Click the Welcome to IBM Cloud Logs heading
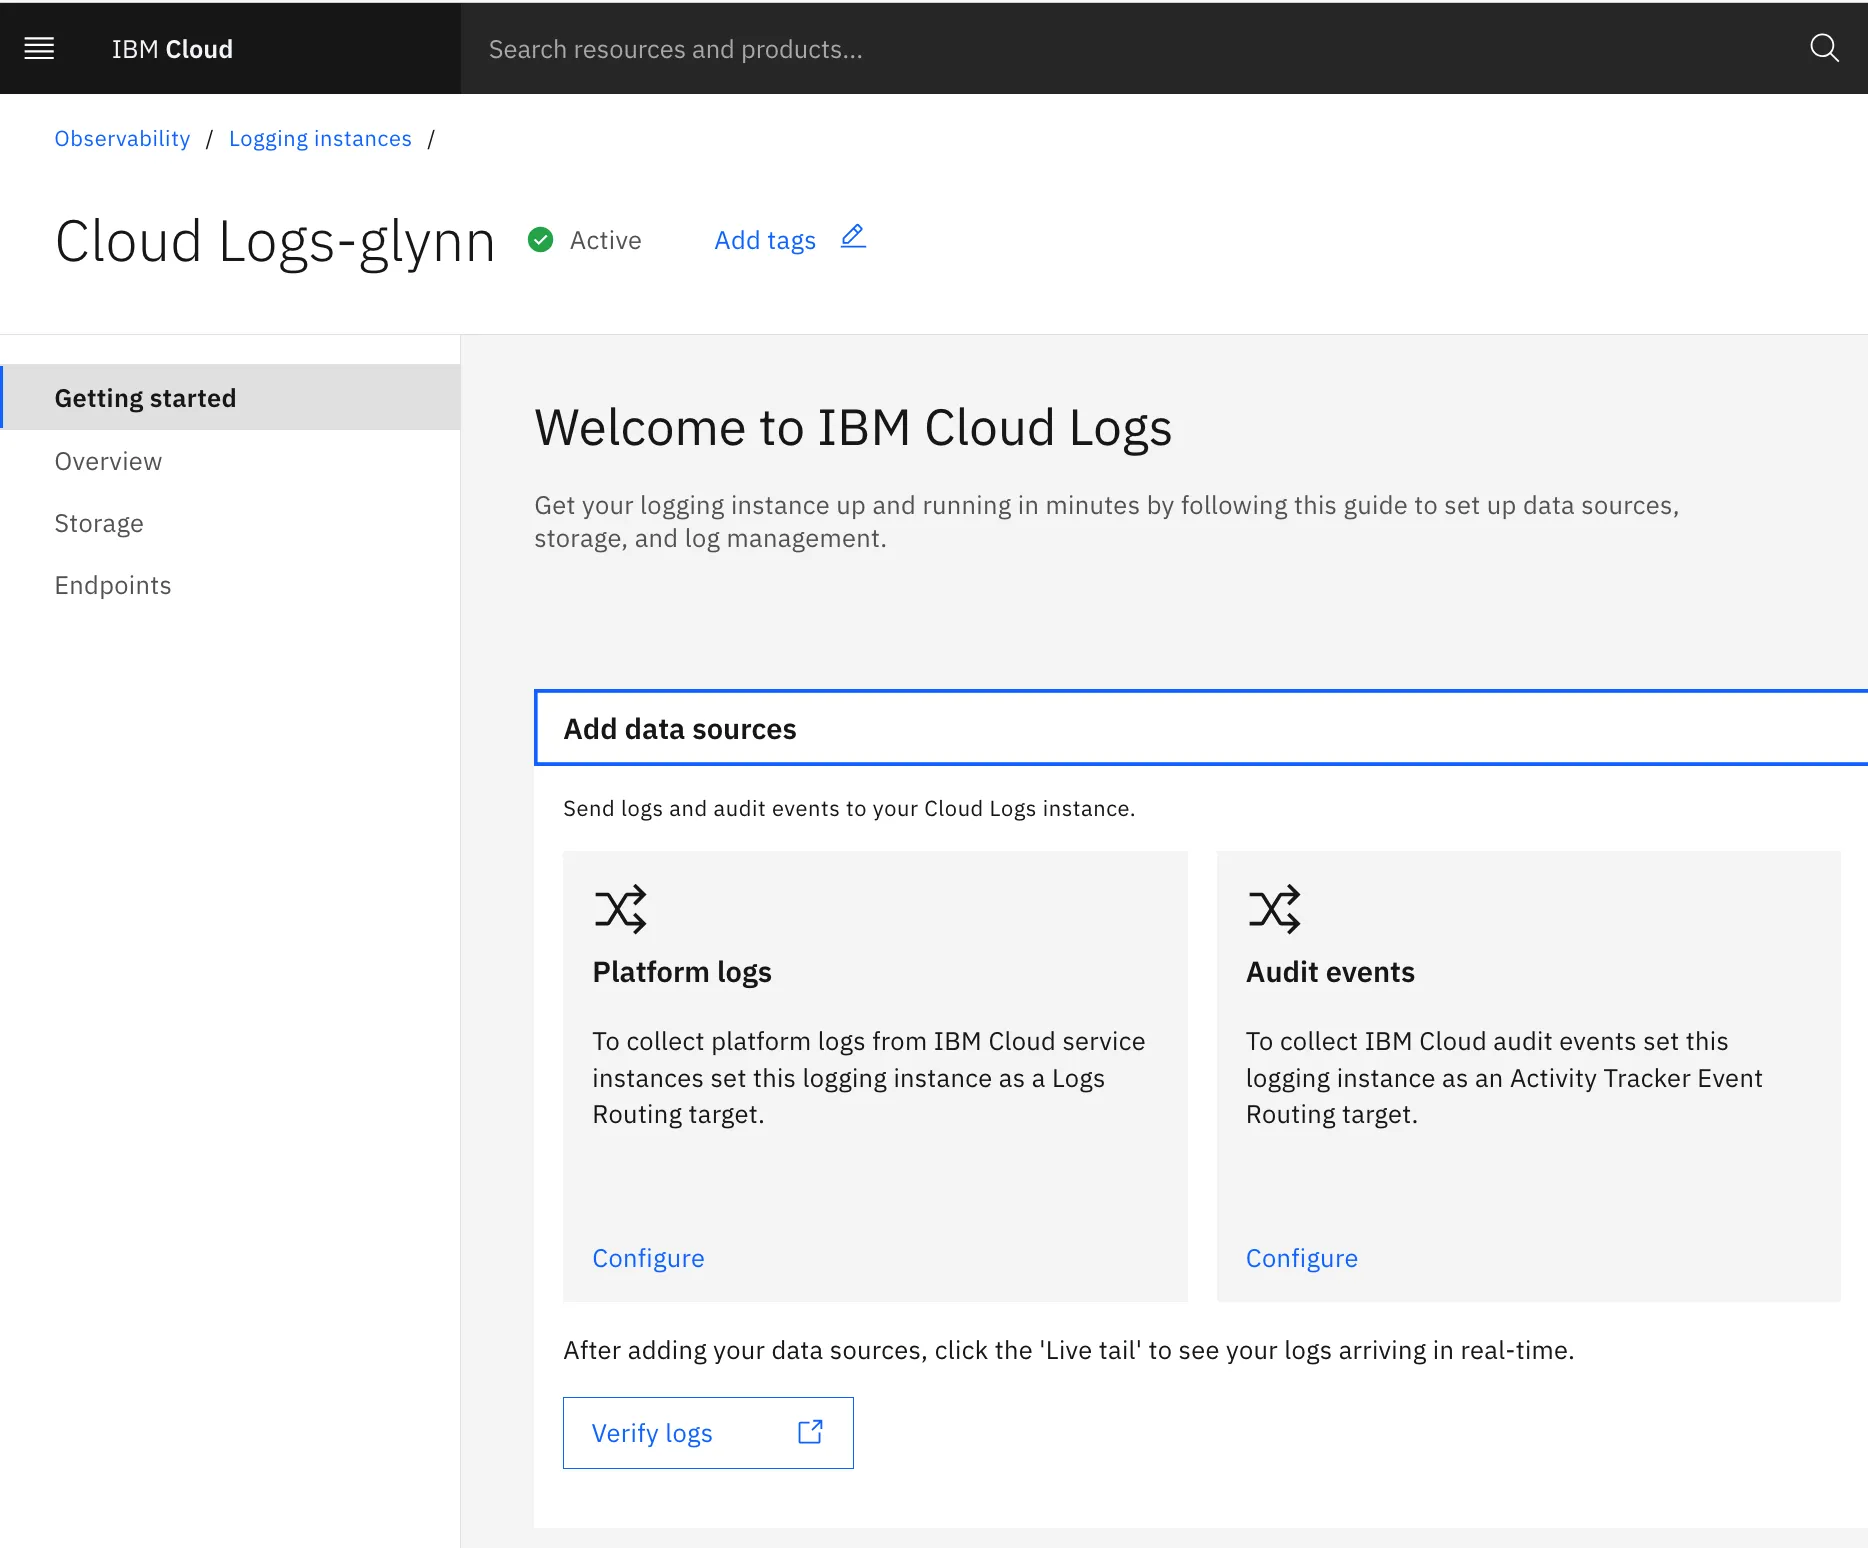 point(853,428)
